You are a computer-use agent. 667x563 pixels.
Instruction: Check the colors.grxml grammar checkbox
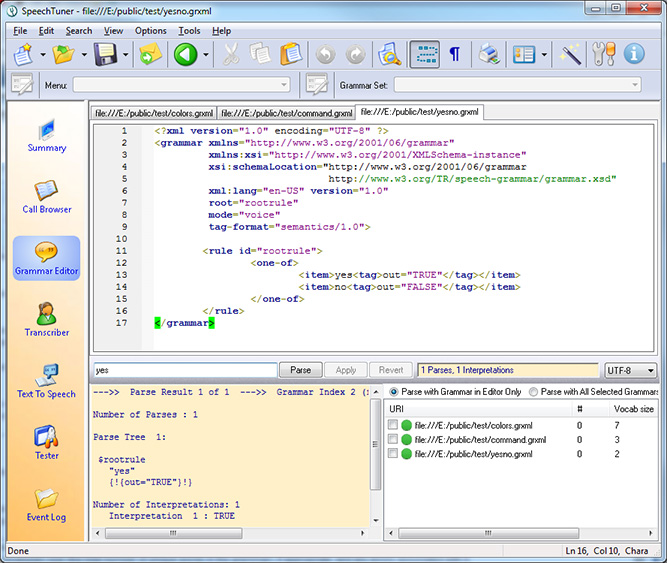click(393, 425)
